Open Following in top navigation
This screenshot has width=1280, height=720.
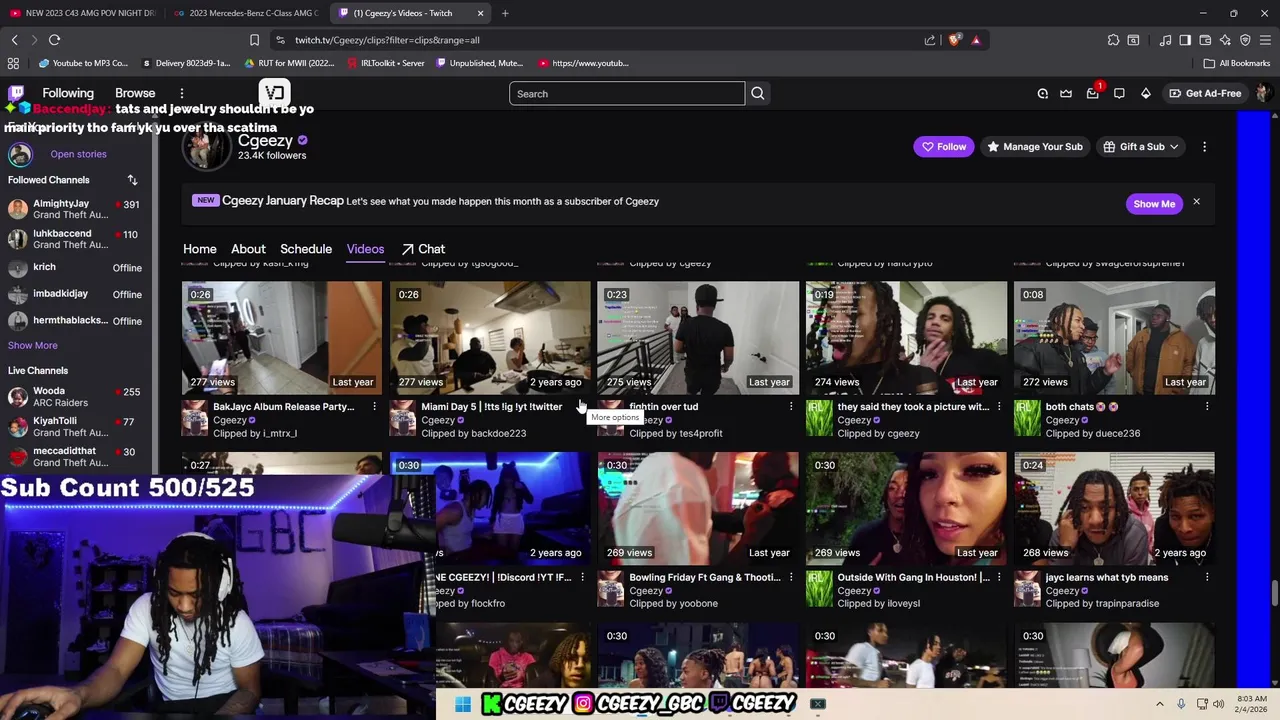pyautogui.click(x=68, y=93)
